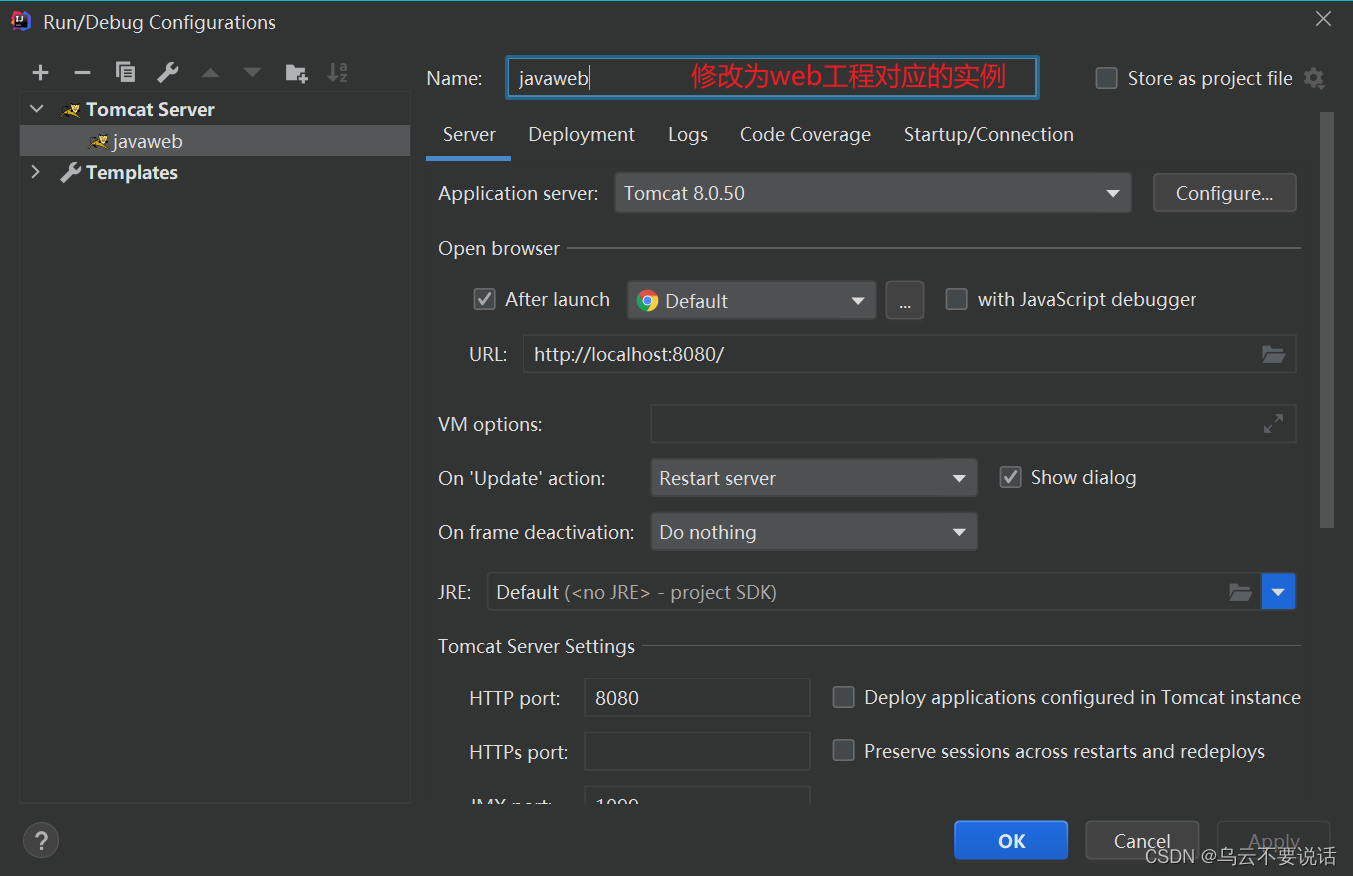Image resolution: width=1353 pixels, height=876 pixels.
Task: Switch to Server tab
Action: [x=469, y=135]
